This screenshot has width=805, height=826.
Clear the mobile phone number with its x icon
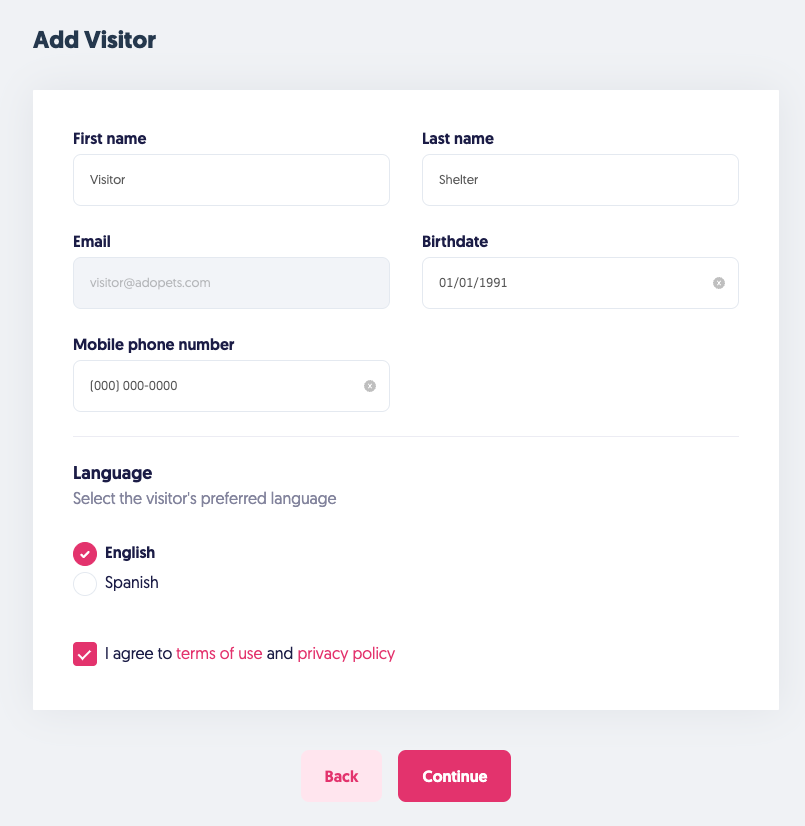pos(370,386)
